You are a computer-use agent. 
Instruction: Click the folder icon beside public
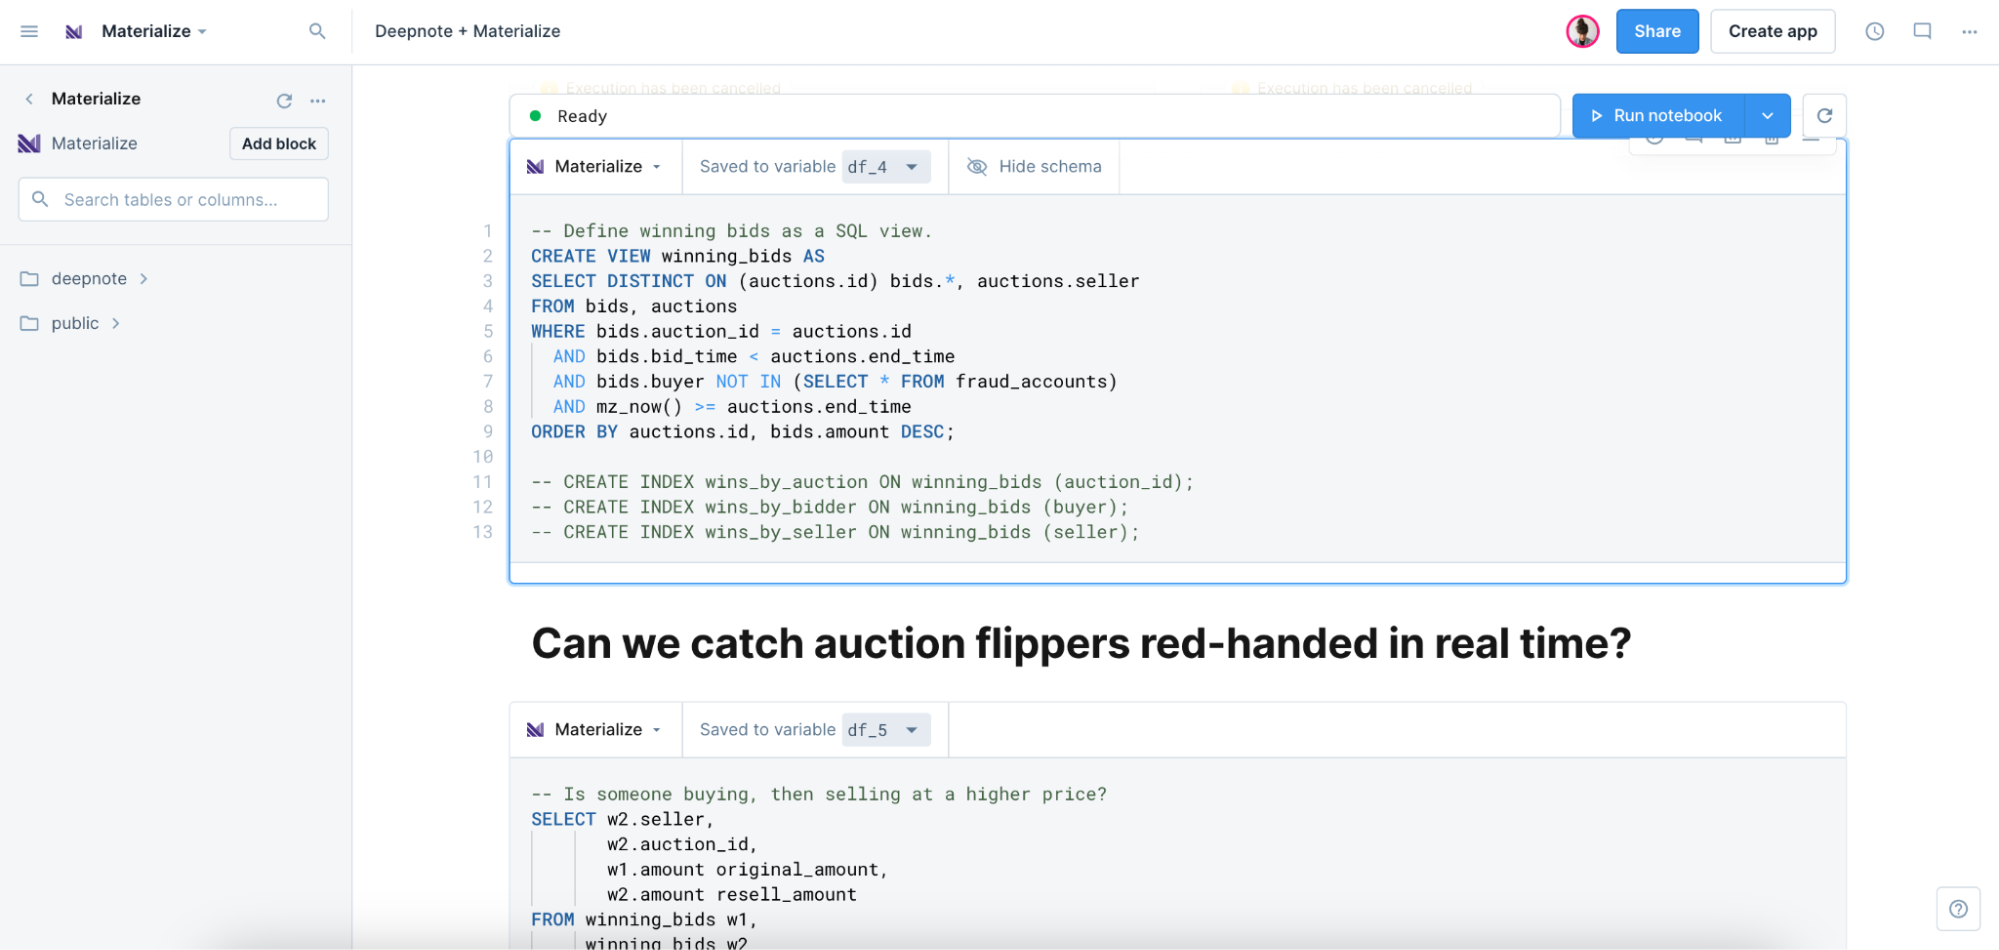(29, 323)
